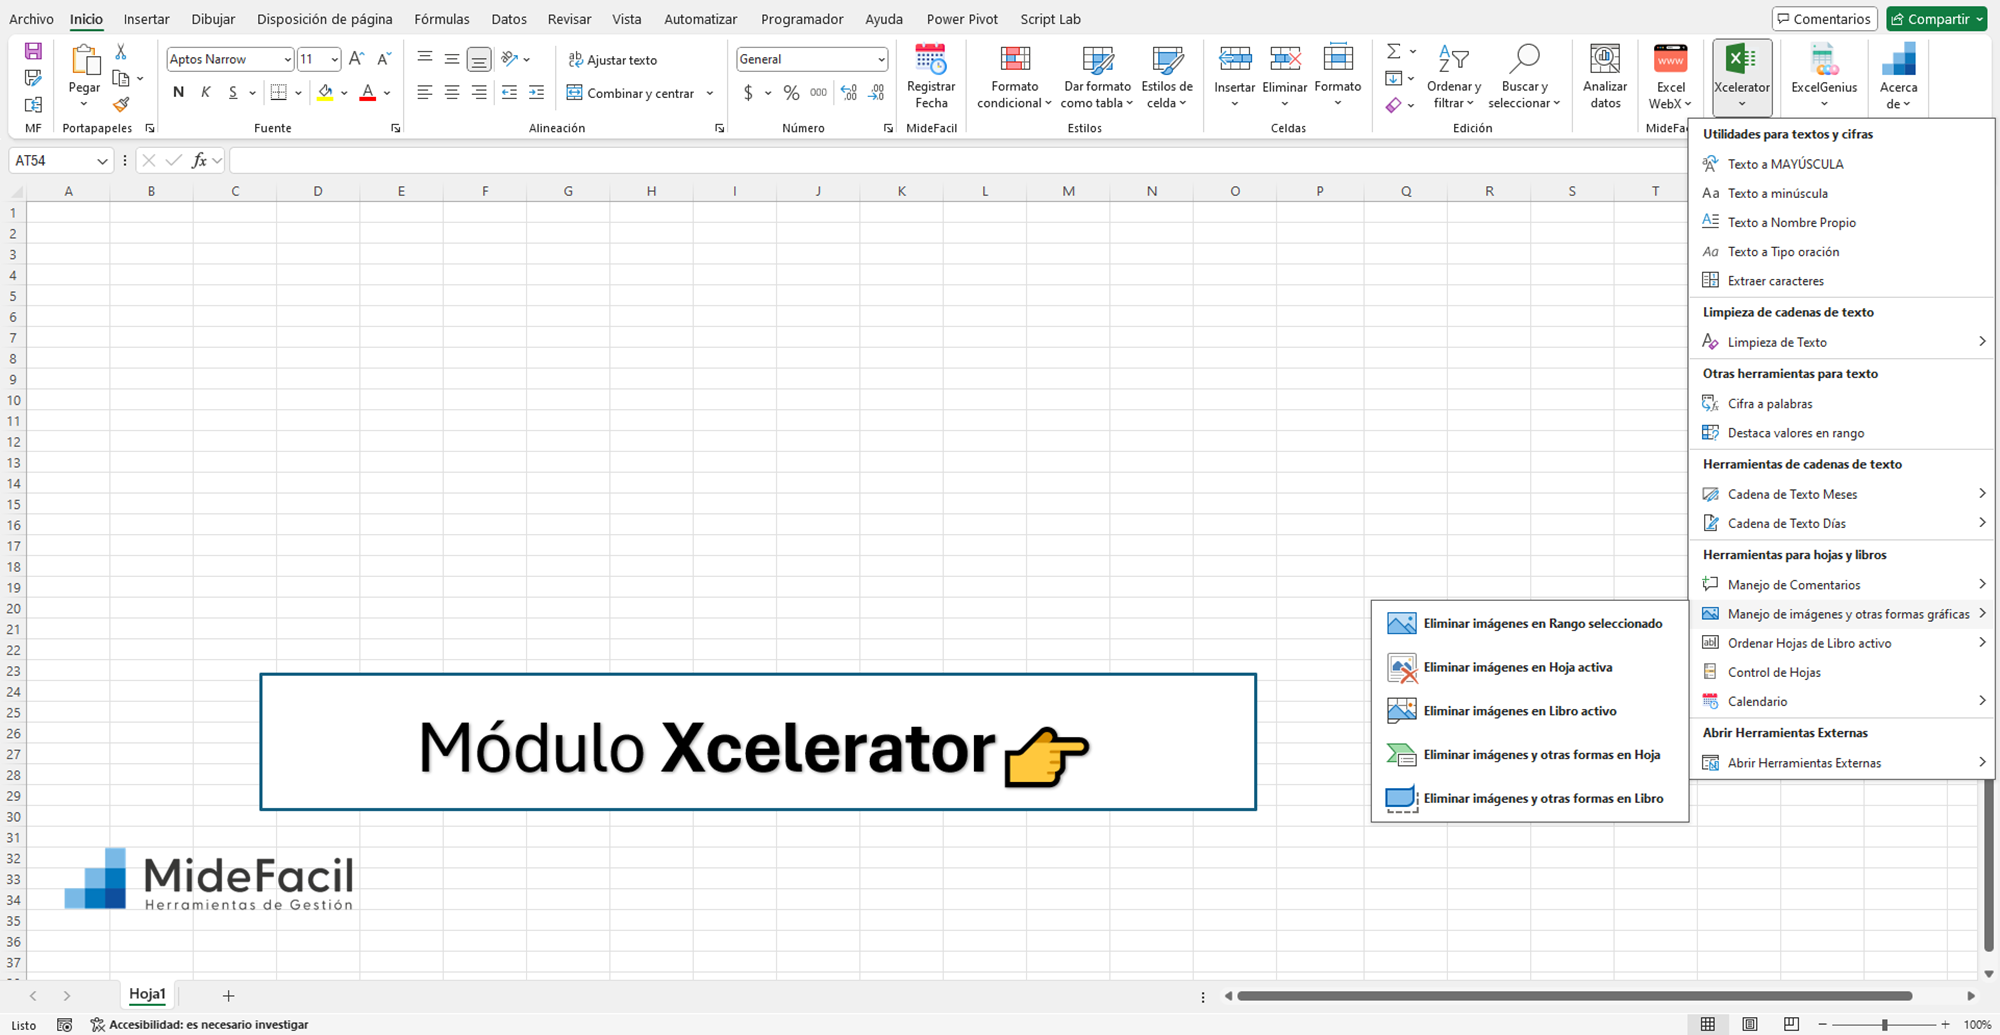Click the Save icon in ribbon
This screenshot has height=1035, width=2000.
33,51
